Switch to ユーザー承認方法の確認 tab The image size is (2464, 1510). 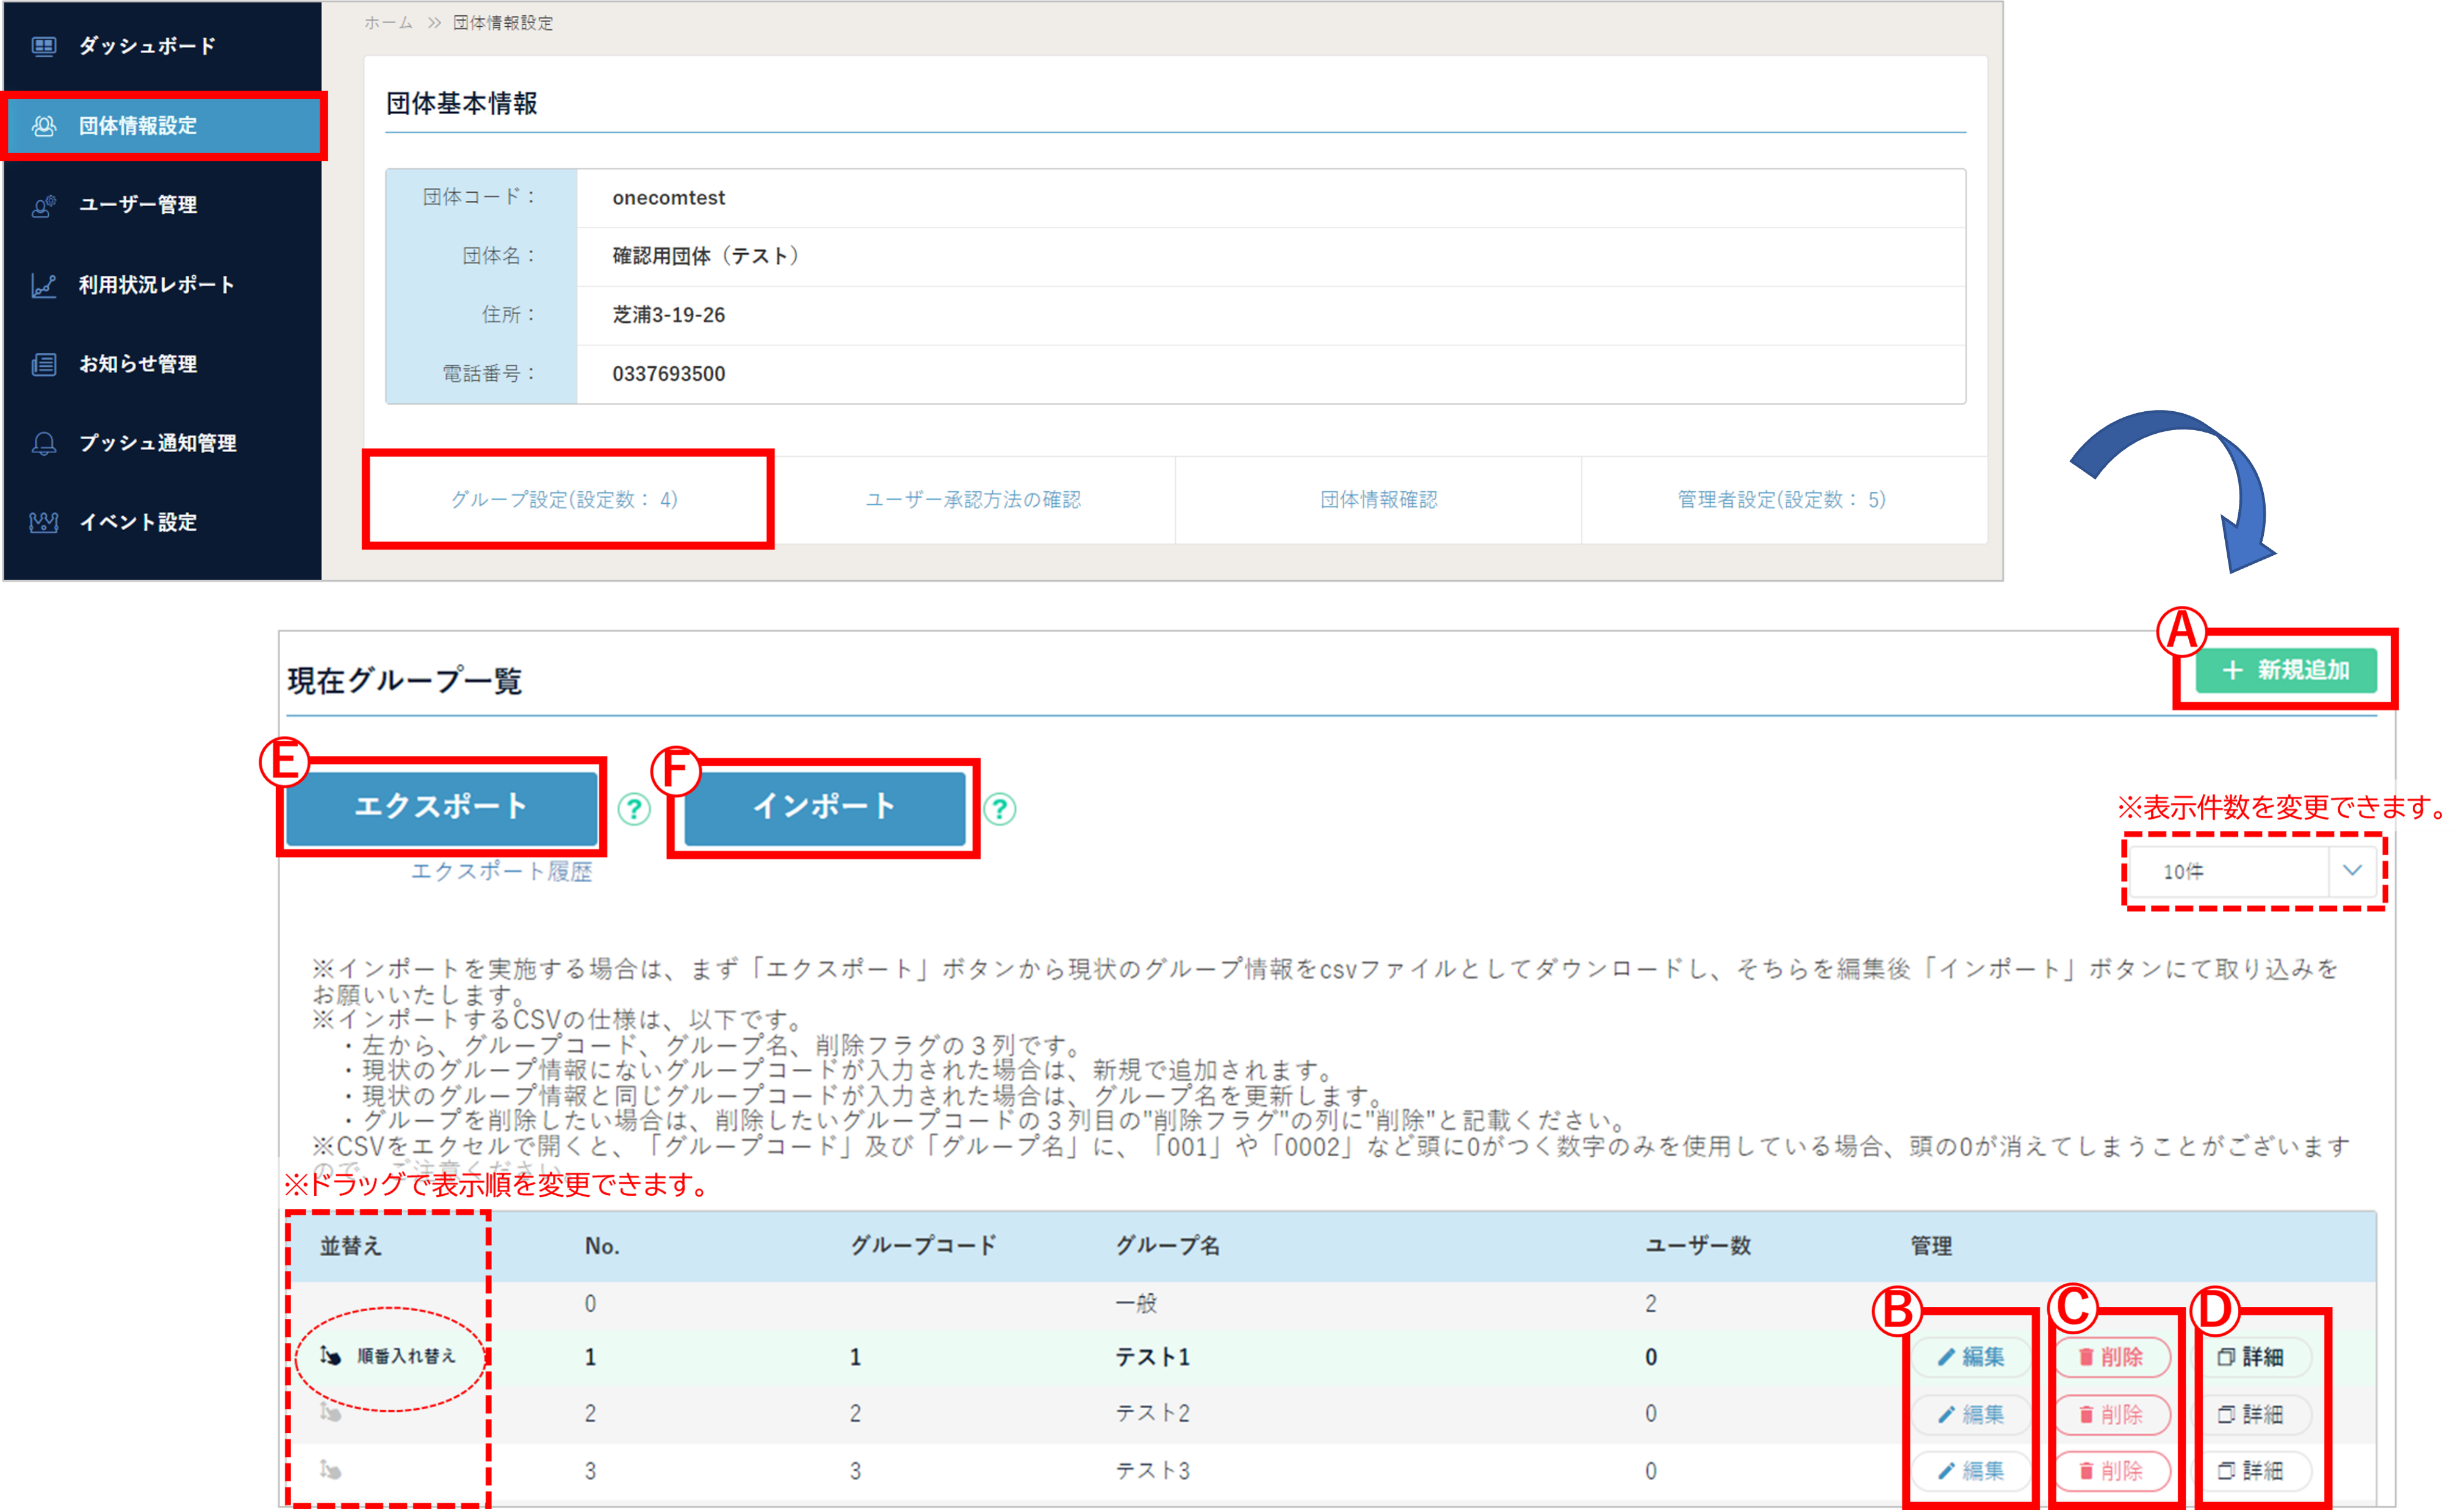tap(973, 500)
